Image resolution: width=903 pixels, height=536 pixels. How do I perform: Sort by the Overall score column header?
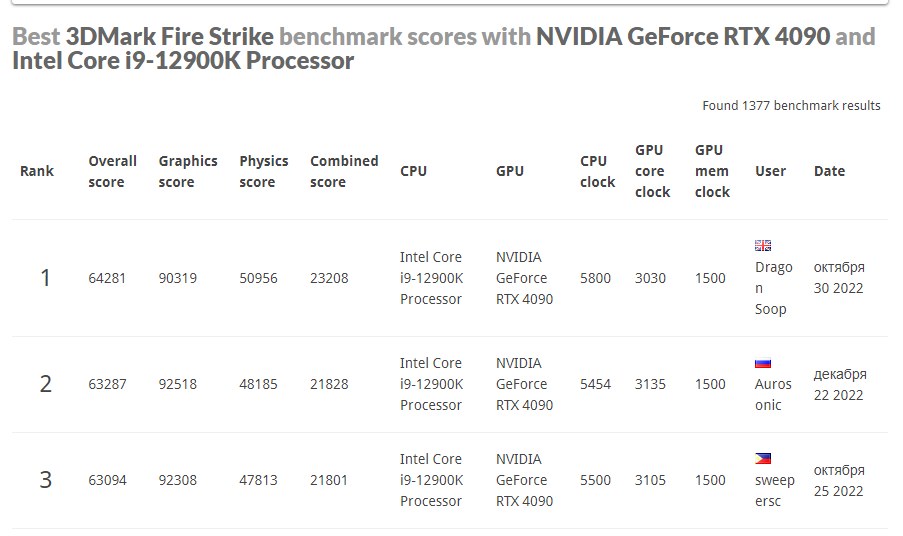[x=112, y=171]
